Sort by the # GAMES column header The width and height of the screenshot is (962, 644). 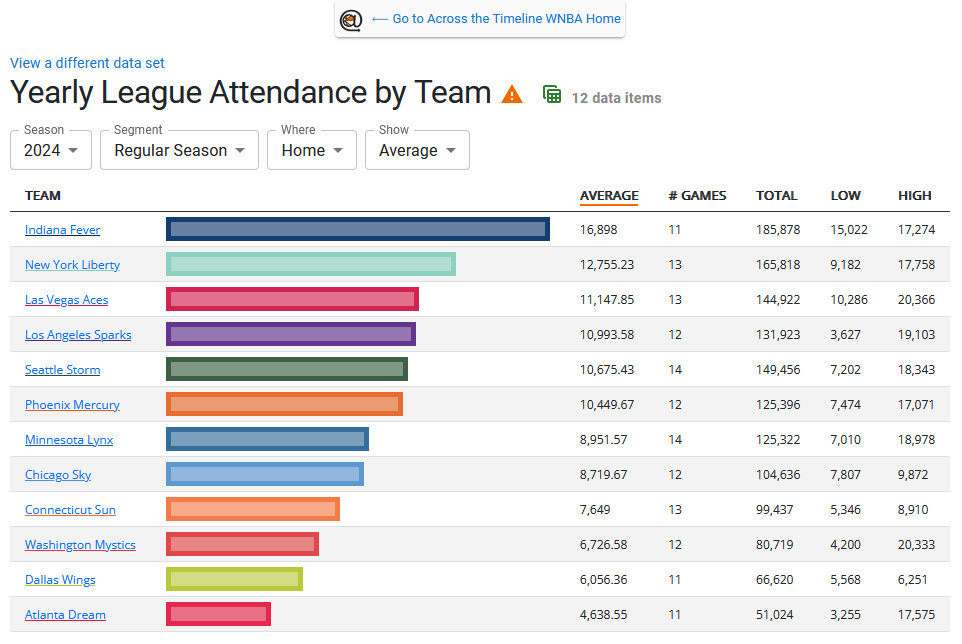(697, 196)
